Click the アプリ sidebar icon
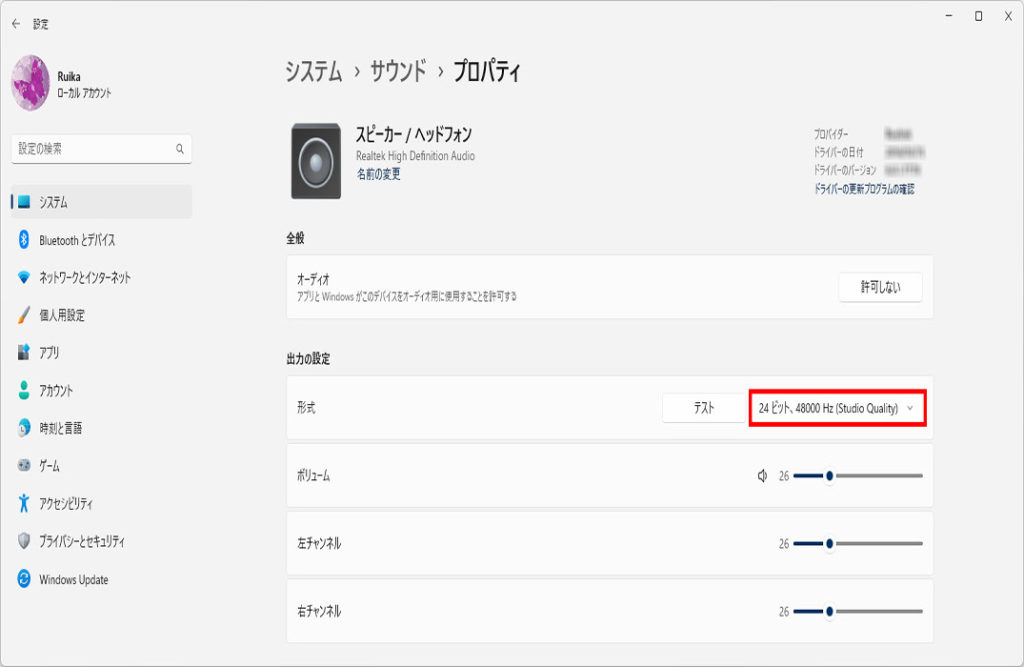This screenshot has height=667, width=1024. pyautogui.click(x=24, y=353)
